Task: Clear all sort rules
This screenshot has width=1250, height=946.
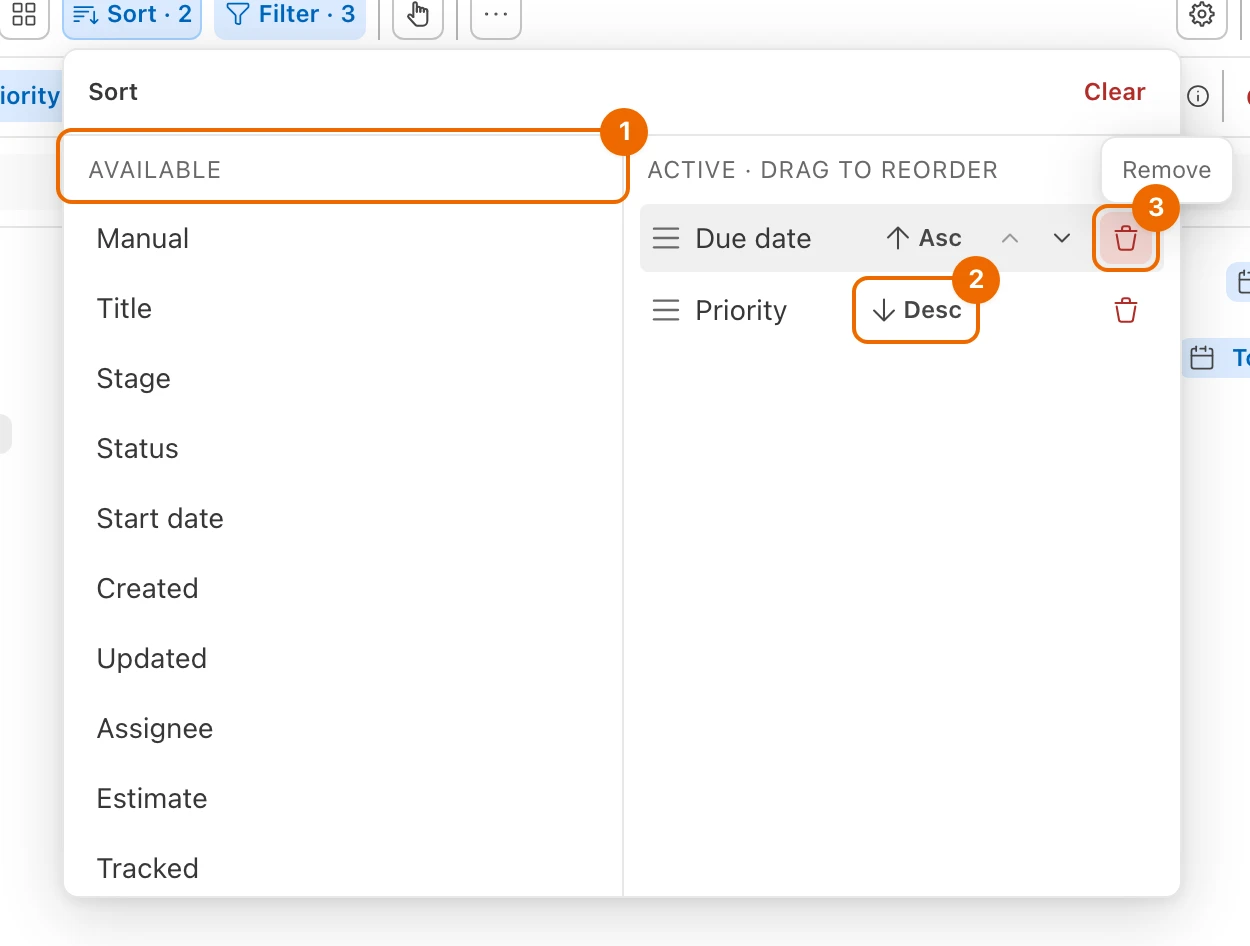Action: pyautogui.click(x=1114, y=92)
